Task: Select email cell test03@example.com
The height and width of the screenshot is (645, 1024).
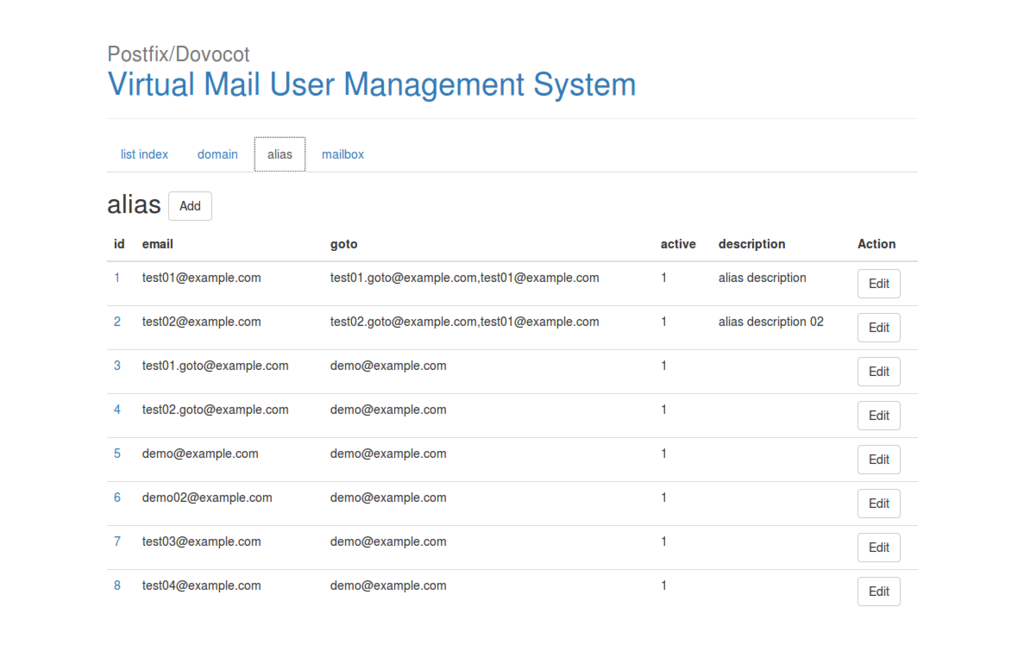Action: [x=201, y=542]
